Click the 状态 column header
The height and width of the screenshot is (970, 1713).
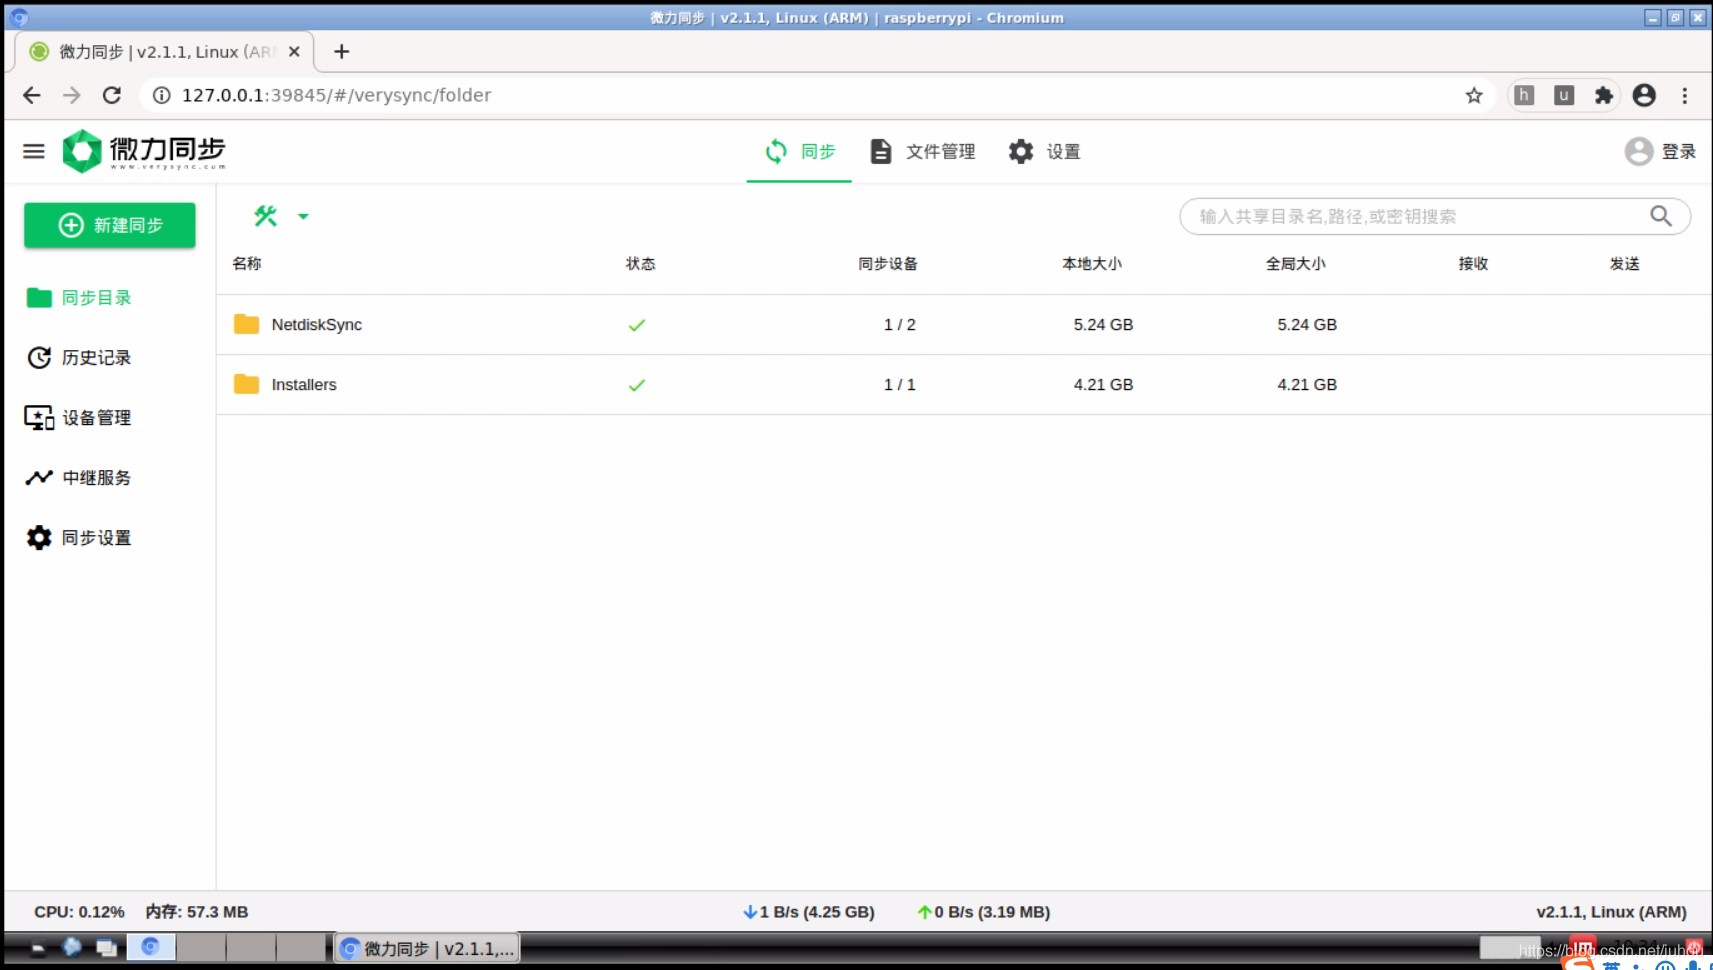[x=641, y=264]
